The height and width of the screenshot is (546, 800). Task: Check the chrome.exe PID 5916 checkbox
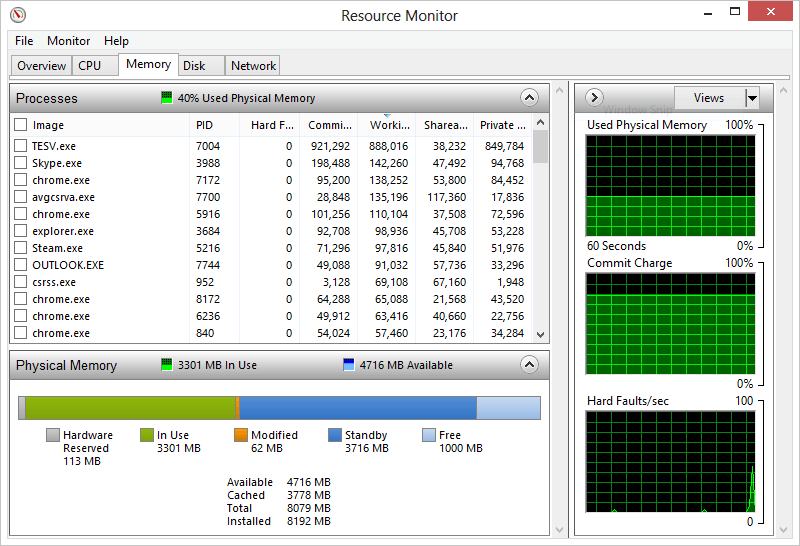20,213
